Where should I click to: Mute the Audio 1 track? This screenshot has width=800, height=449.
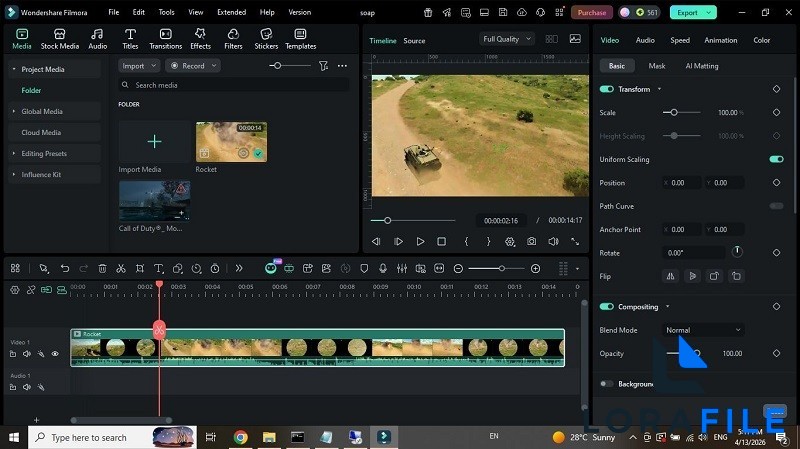27,387
